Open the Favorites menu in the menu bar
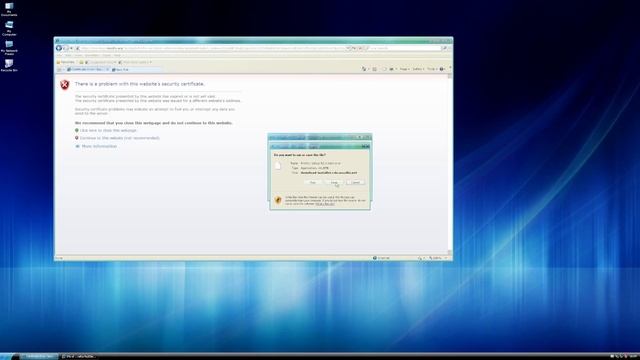Screen dimensions: 640x360 92,56
